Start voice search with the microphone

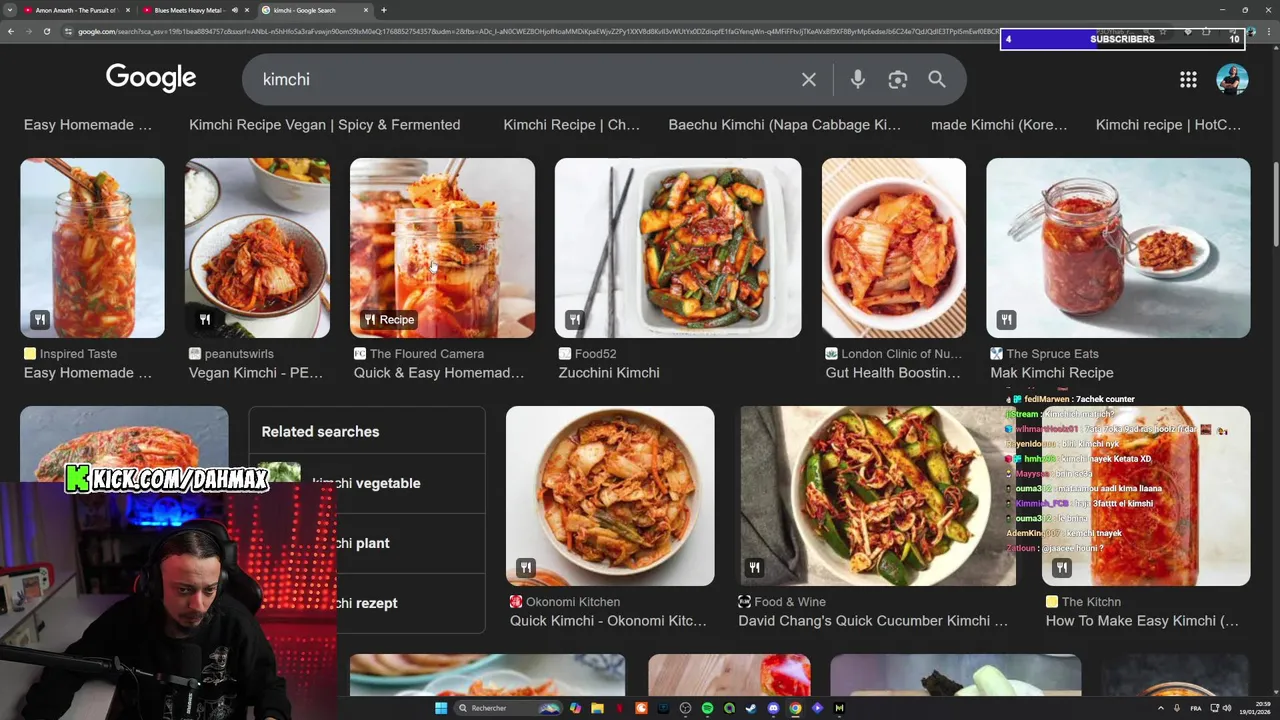point(857,79)
